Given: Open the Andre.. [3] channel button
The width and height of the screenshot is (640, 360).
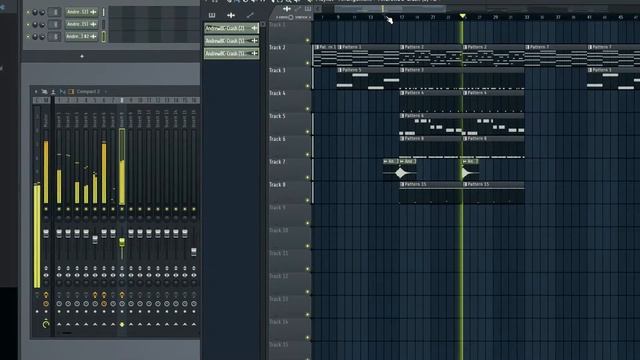Looking at the screenshot, I should pyautogui.click(x=82, y=24).
